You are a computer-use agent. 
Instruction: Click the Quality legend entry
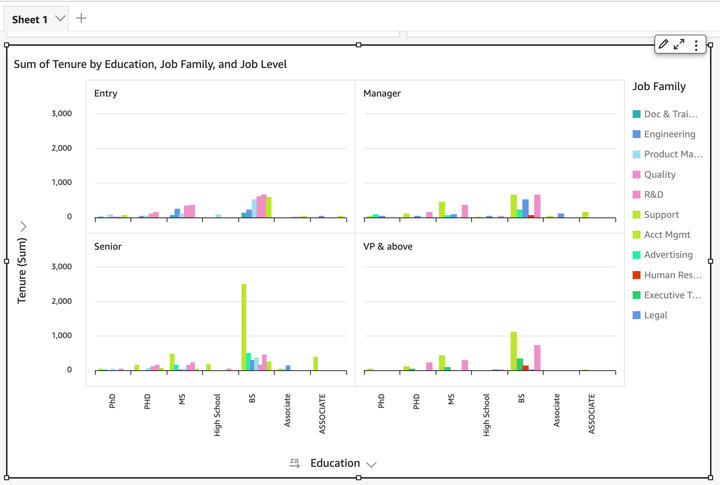tap(659, 174)
